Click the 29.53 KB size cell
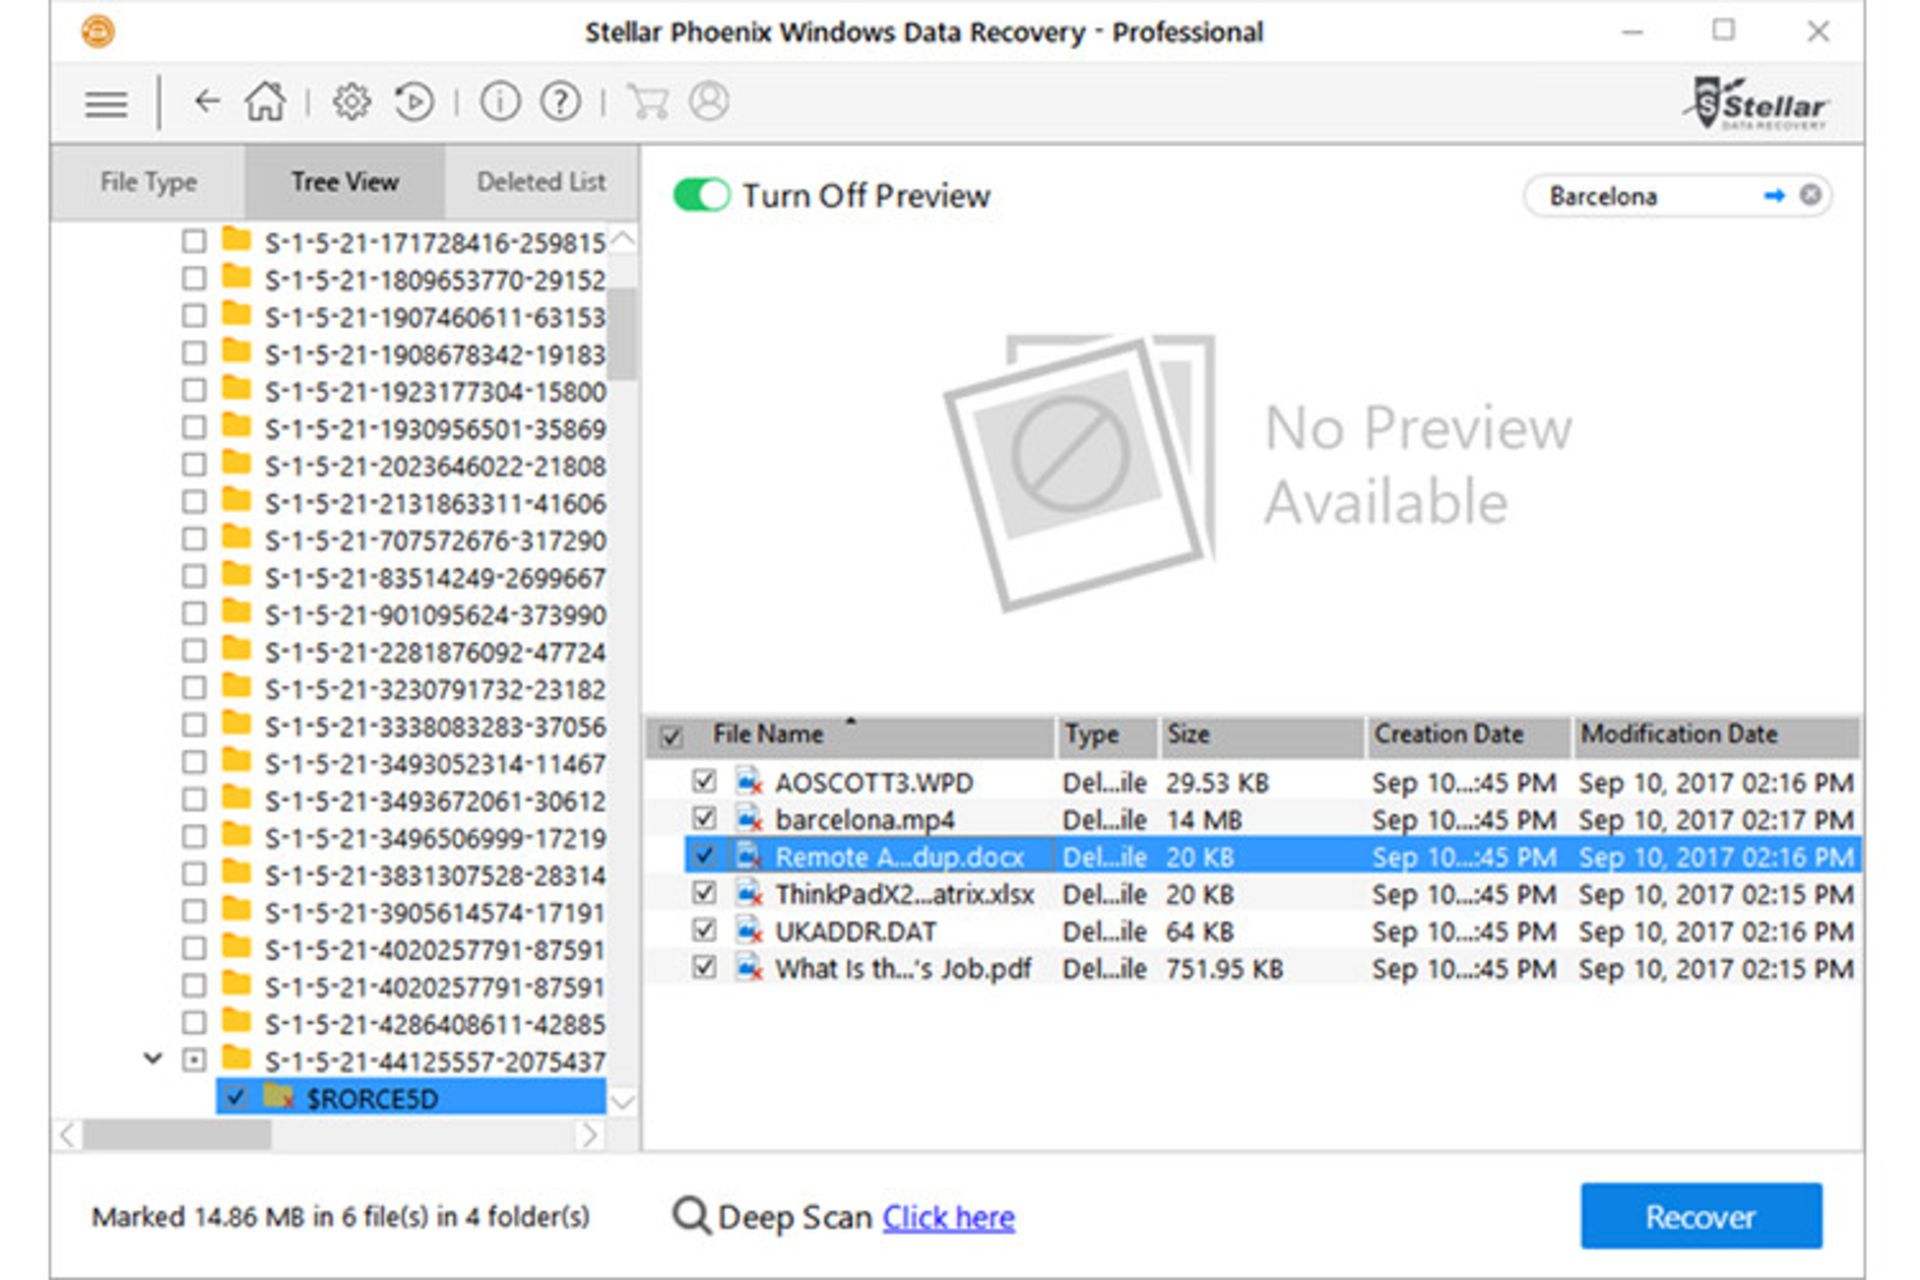This screenshot has height=1280, width=1920. 1217,782
